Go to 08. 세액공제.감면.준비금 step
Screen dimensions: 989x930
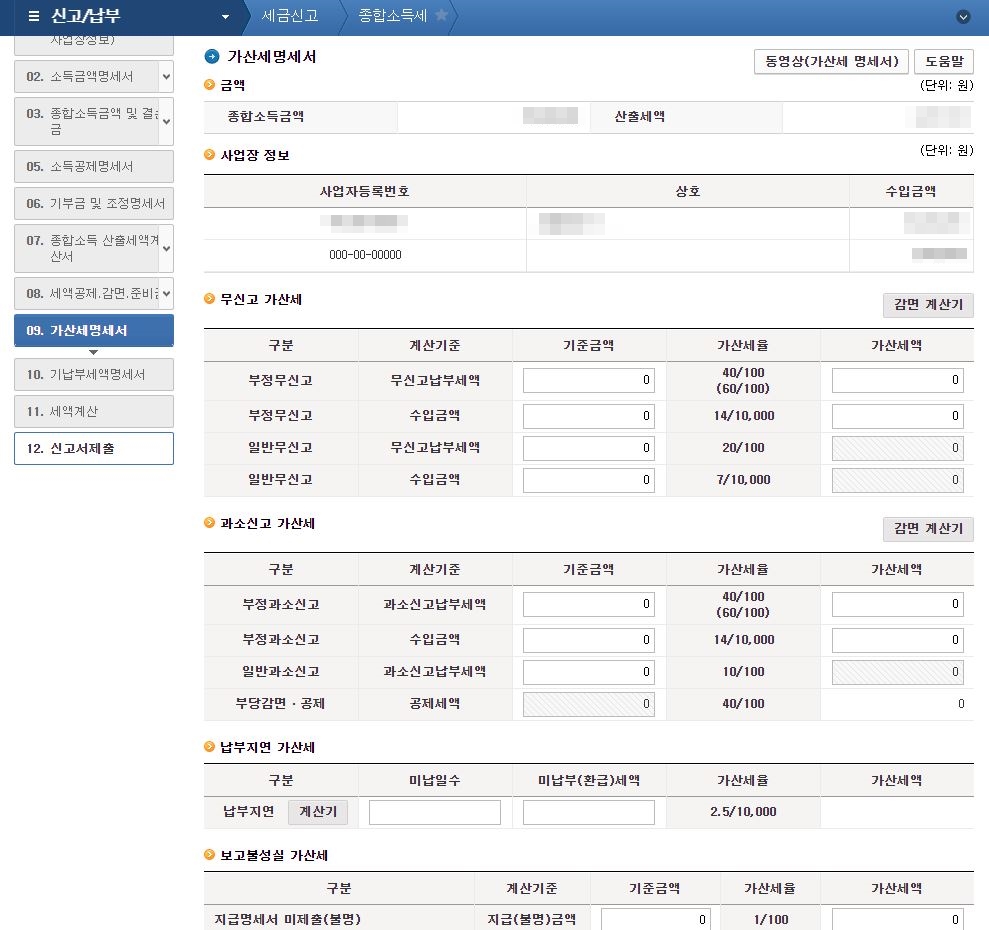[86, 293]
